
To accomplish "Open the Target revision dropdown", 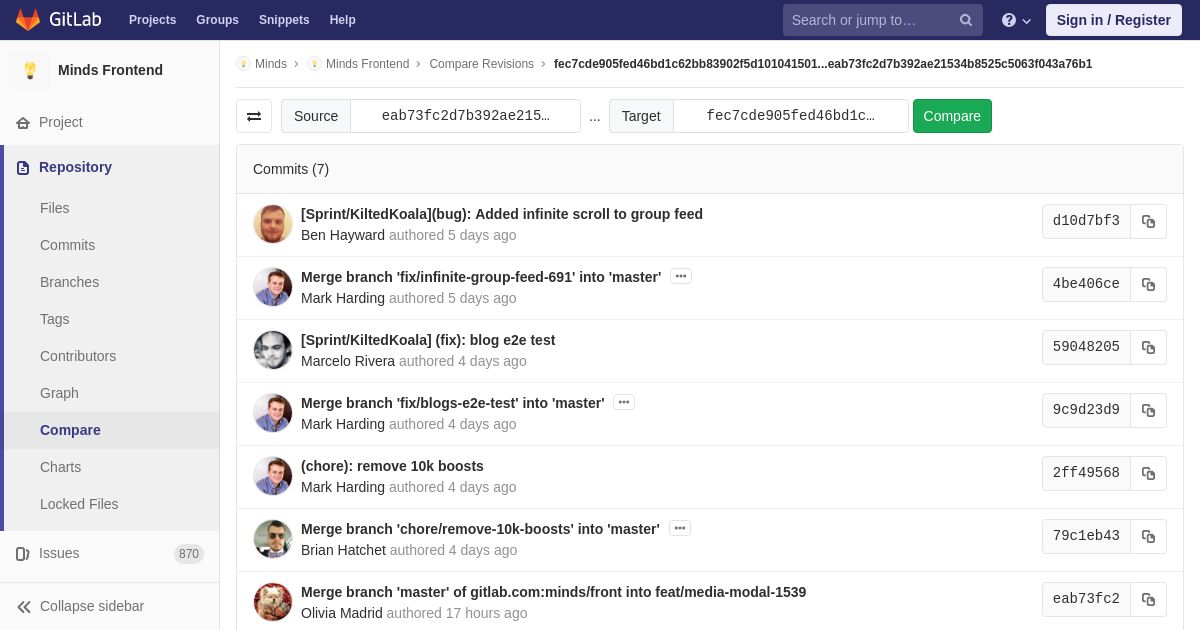I will pyautogui.click(x=790, y=116).
